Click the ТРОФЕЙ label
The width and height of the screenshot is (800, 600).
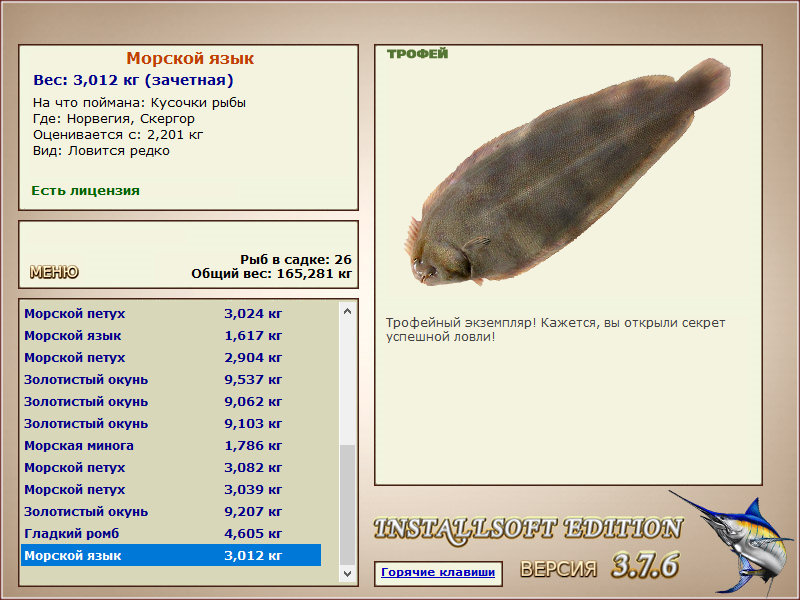[x=417, y=54]
